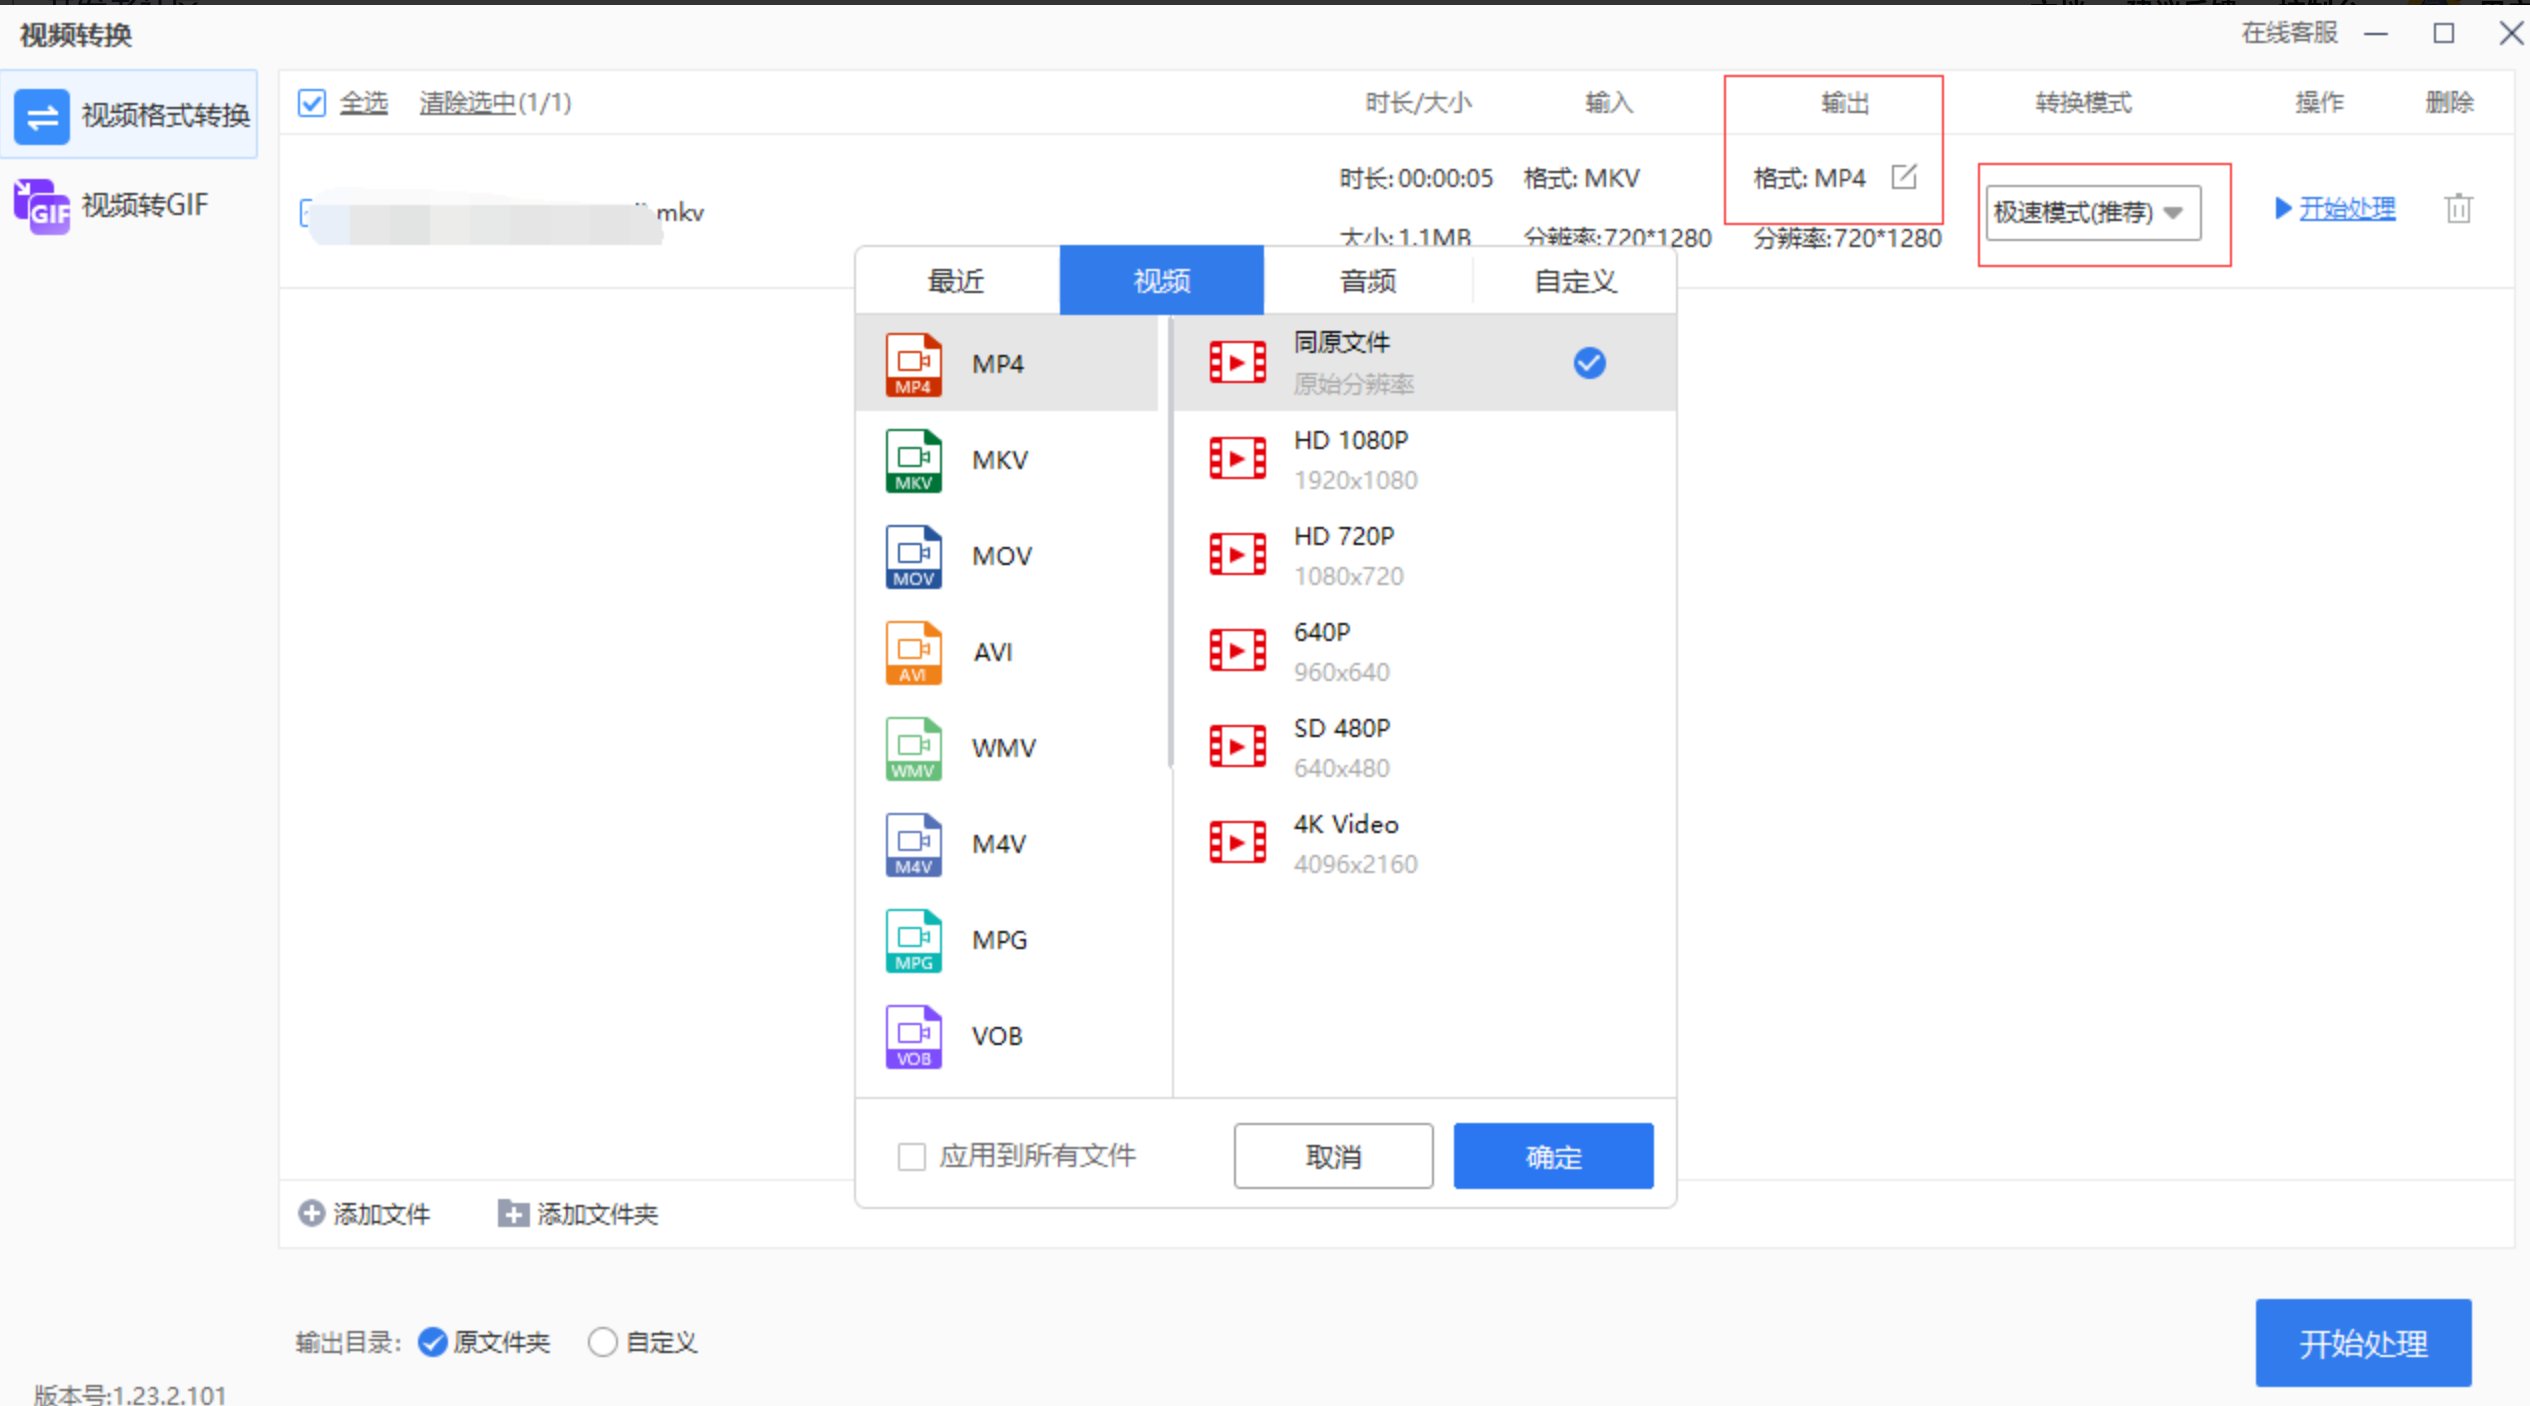The image size is (2530, 1406).
Task: Choose the MKV format icon
Action: point(913,460)
